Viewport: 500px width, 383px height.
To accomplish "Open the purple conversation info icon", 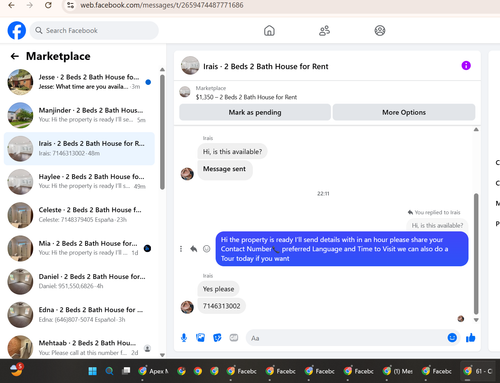I will coord(466,66).
